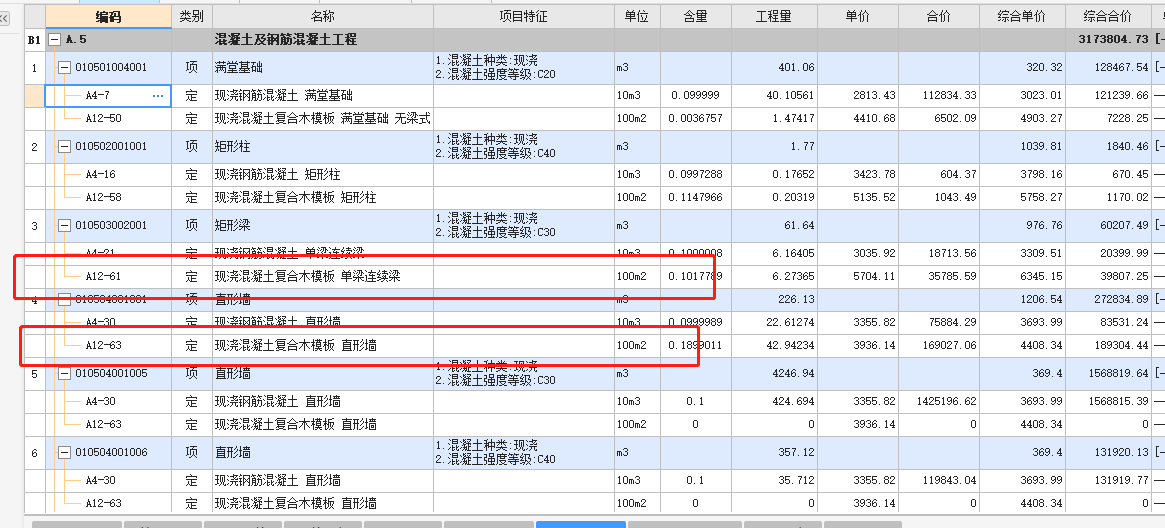Click the 单价 column header

pos(857,16)
